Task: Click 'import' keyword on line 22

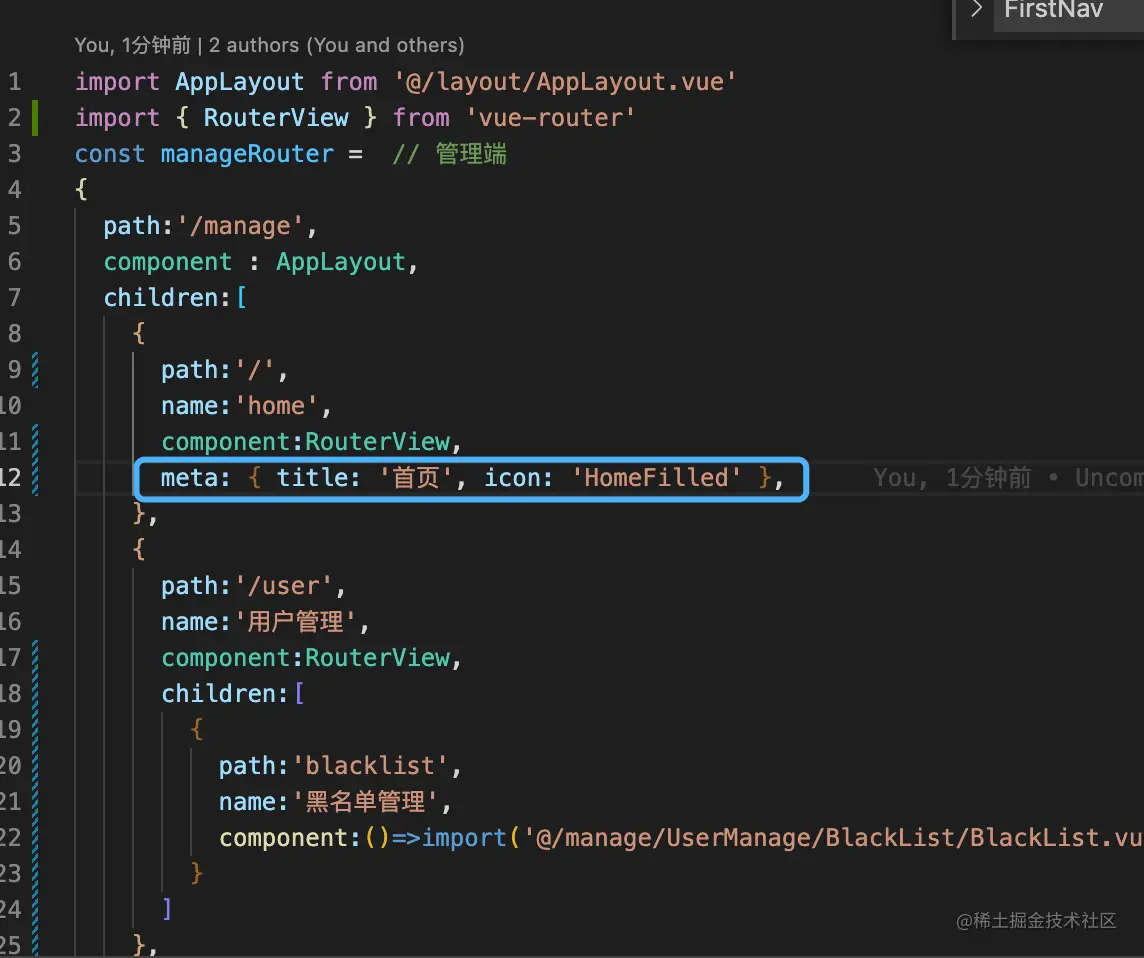Action: point(464,838)
